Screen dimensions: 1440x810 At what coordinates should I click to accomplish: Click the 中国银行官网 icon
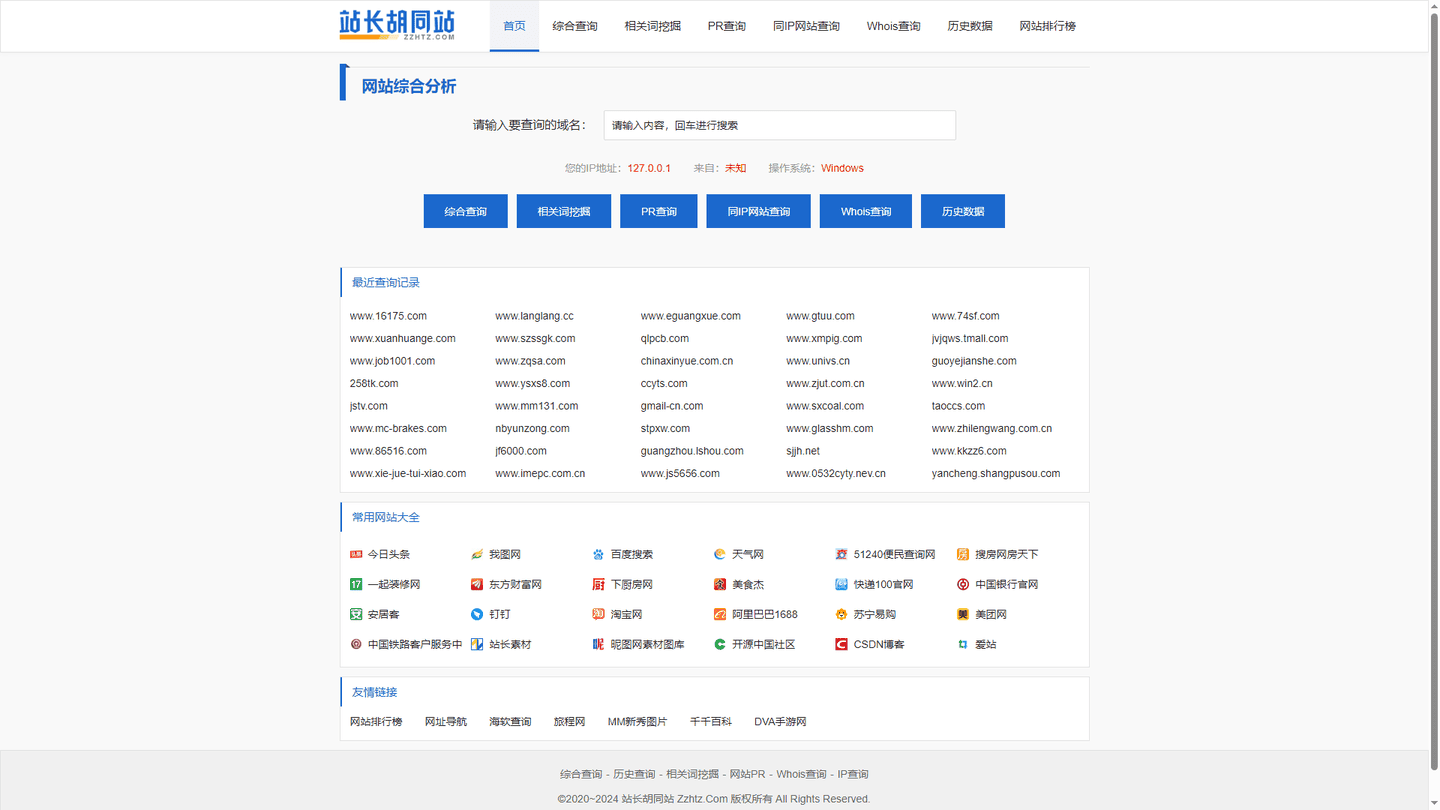[963, 584]
